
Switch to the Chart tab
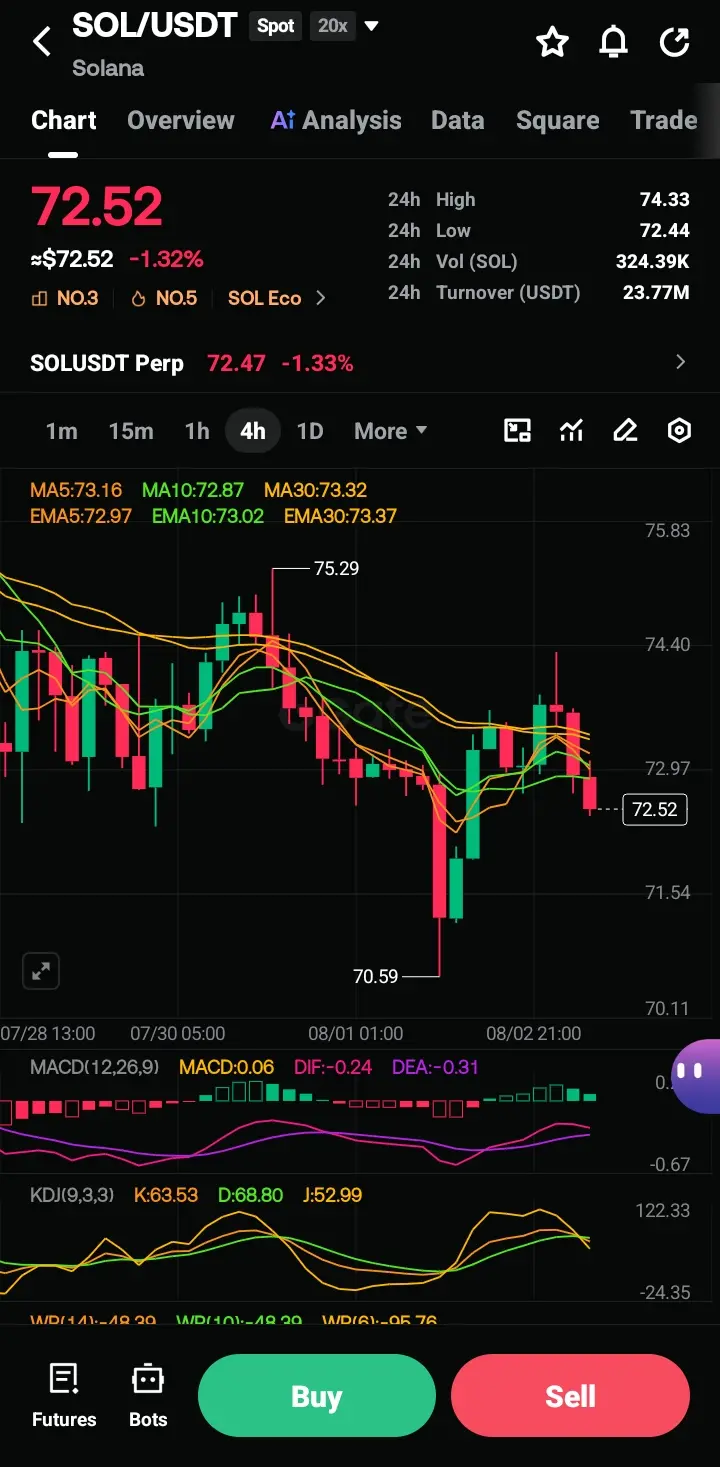(x=64, y=121)
